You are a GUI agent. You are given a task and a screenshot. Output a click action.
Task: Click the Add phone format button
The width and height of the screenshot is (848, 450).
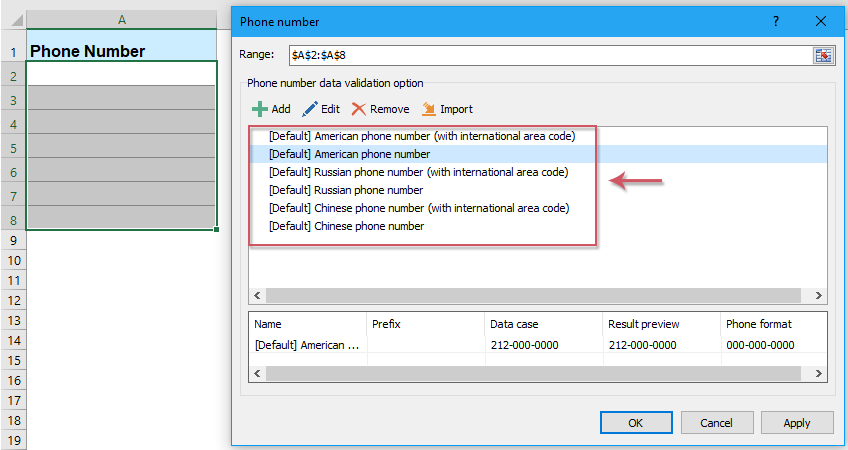(x=271, y=109)
